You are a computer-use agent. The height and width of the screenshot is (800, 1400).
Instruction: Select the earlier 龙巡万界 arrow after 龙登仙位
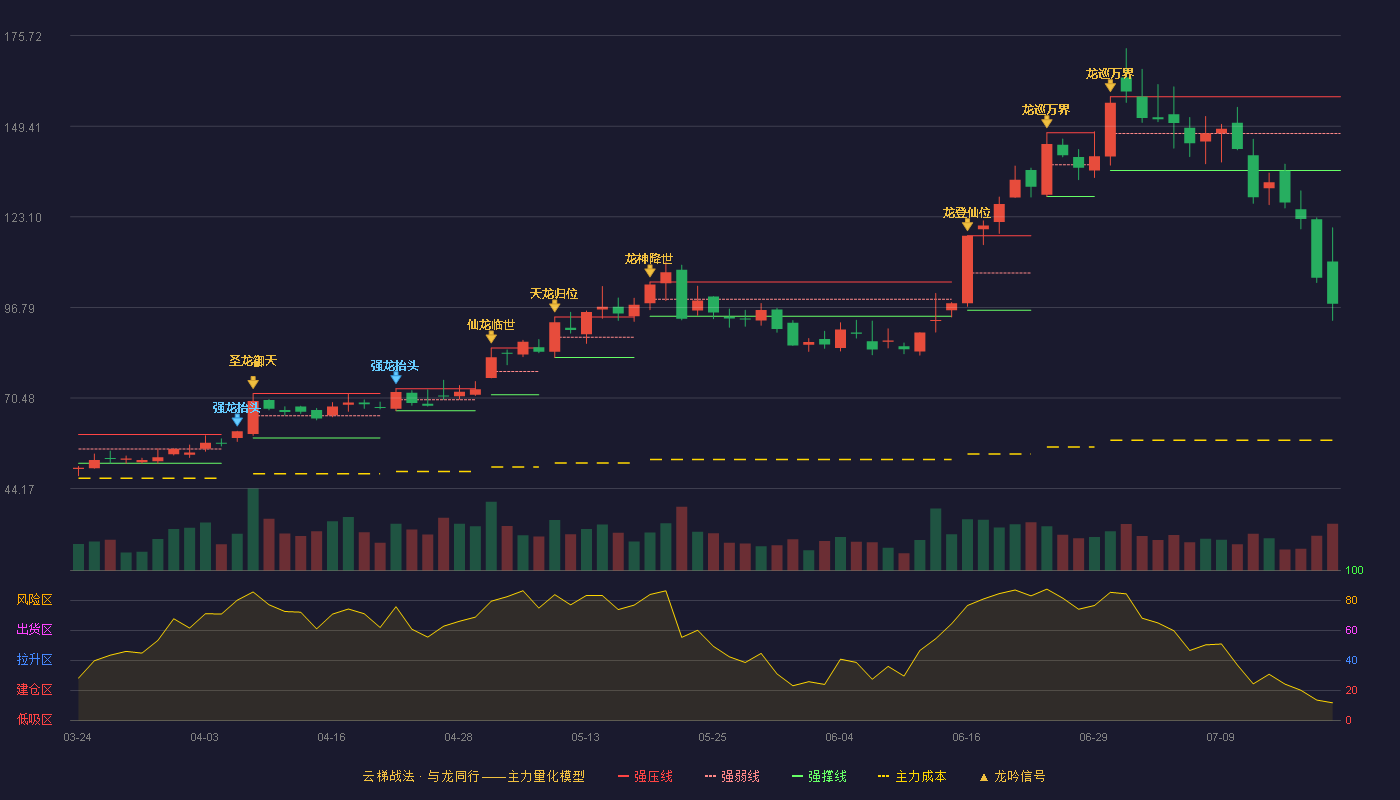(x=1047, y=122)
